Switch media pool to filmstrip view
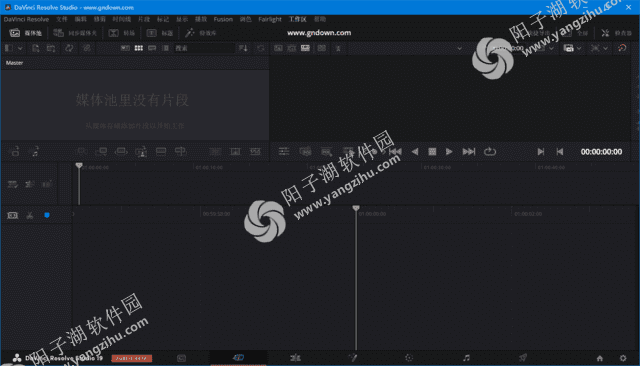This screenshot has width=640, height=366. tap(152, 48)
